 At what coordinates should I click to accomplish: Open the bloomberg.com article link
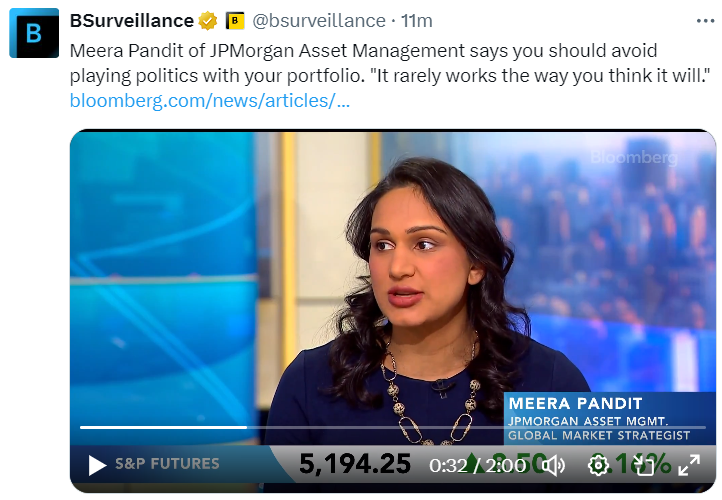210,101
